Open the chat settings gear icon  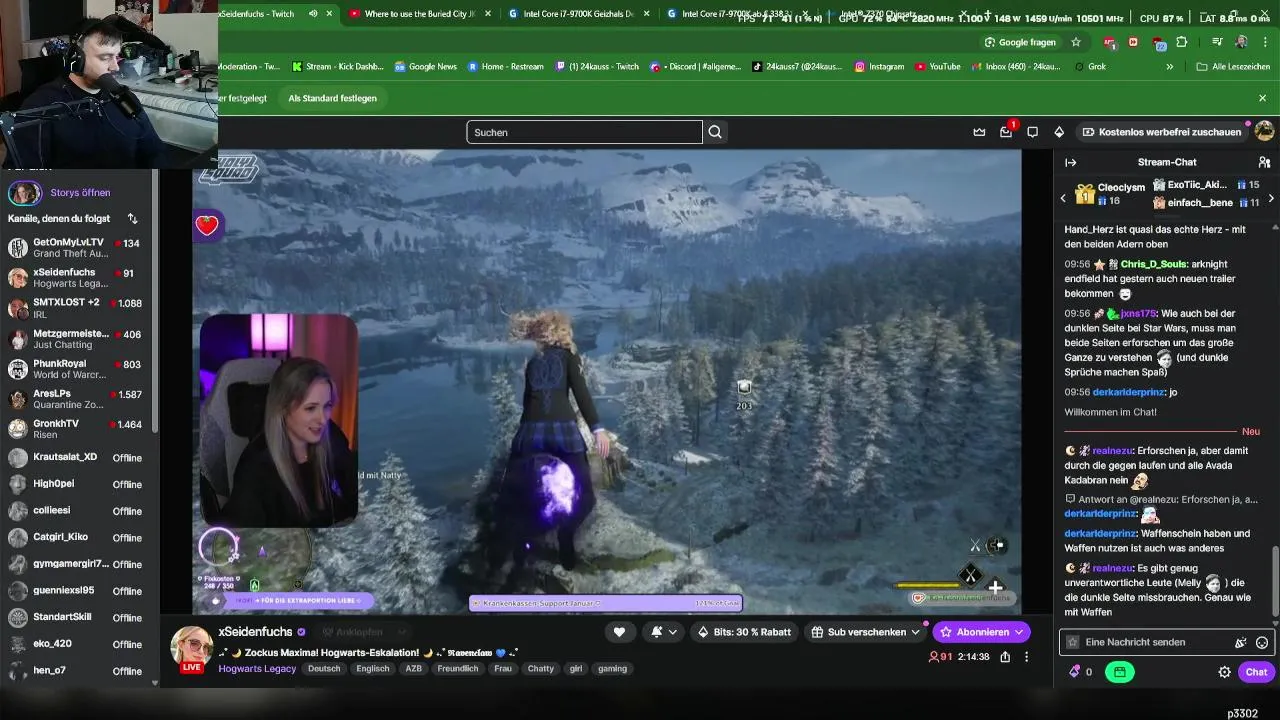[x=1224, y=672]
